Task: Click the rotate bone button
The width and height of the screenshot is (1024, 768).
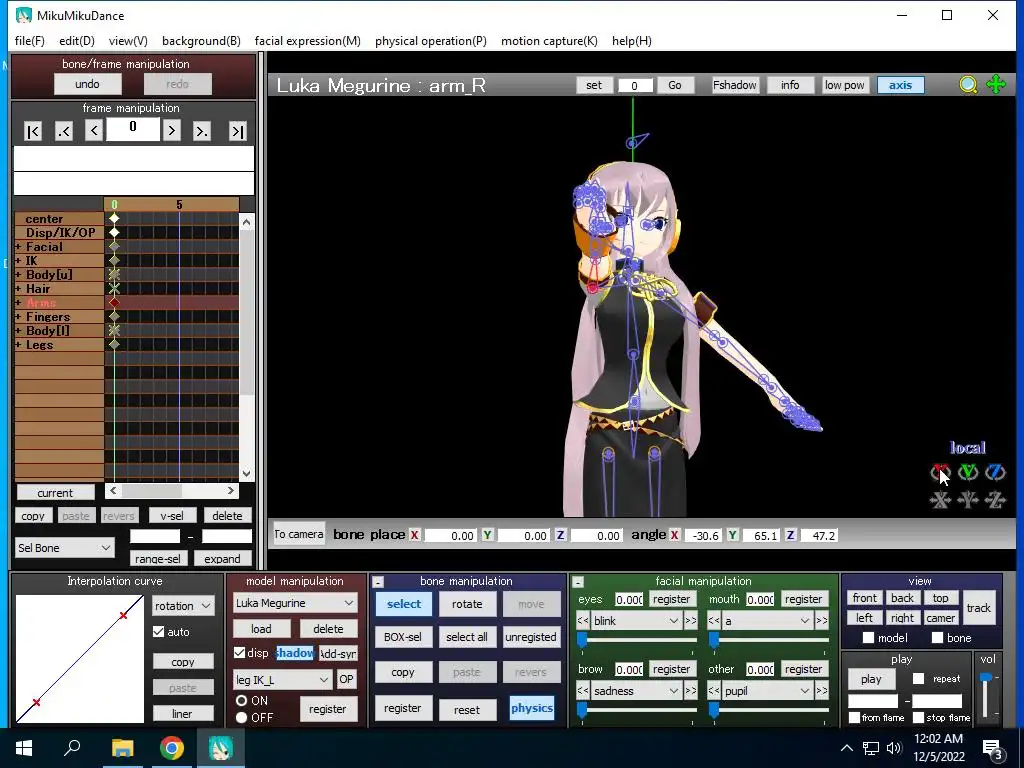Action: [x=467, y=604]
